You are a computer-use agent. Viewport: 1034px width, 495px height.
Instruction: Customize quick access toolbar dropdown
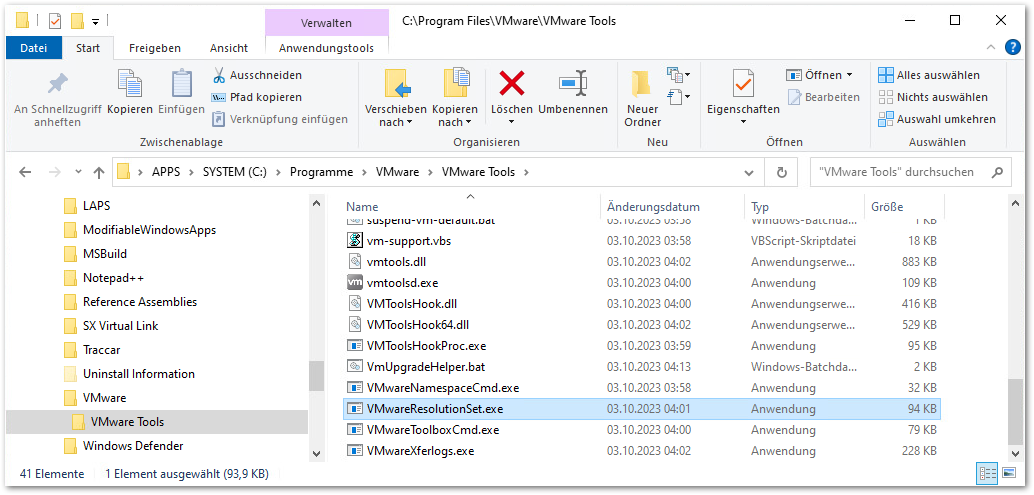pyautogui.click(x=95, y=22)
